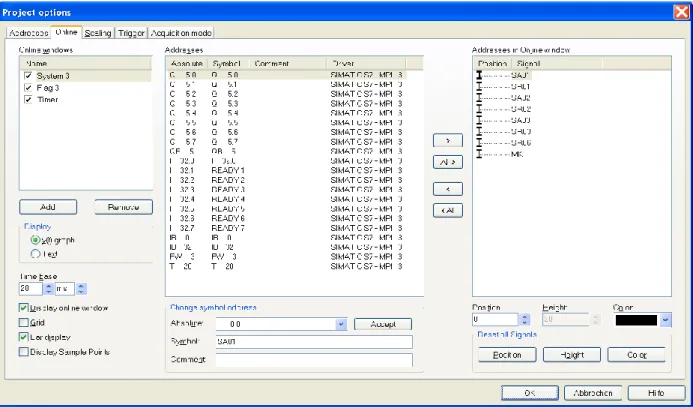
Task: Click the Hilfe button
Action: click(656, 393)
